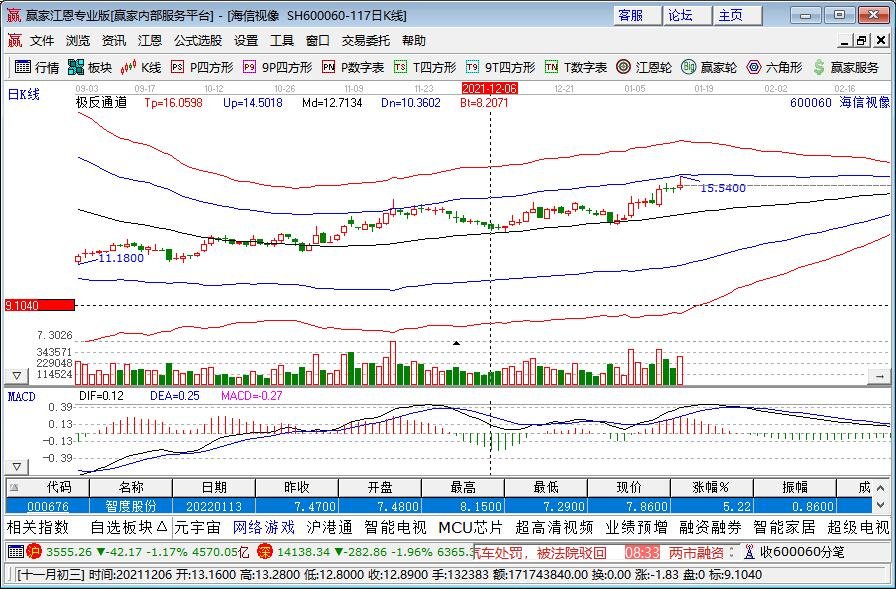Open the 9P四方形 tool icon
Image resolution: width=896 pixels, height=589 pixels.
point(252,68)
